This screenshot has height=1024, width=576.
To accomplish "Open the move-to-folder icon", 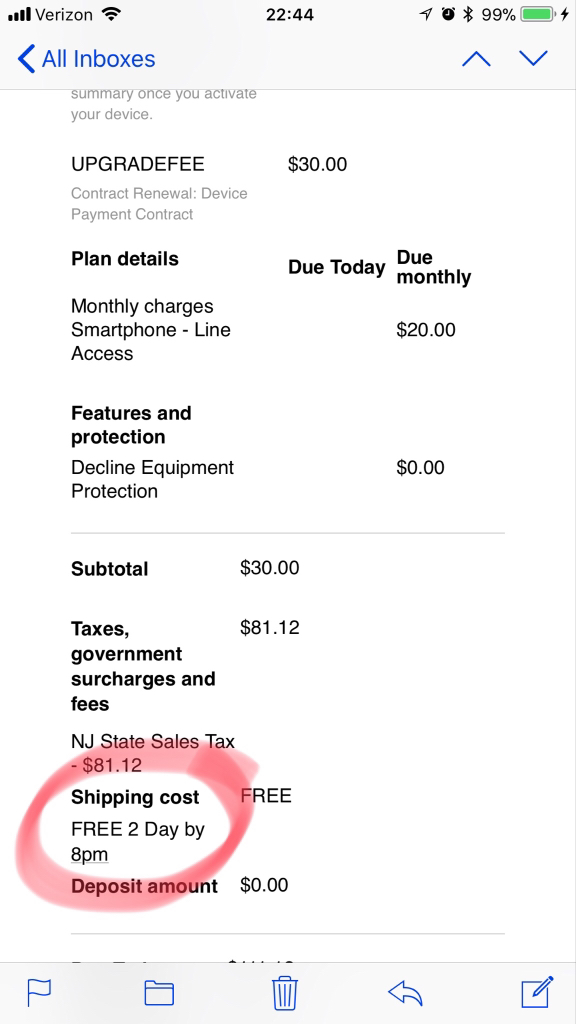I will 159,993.
